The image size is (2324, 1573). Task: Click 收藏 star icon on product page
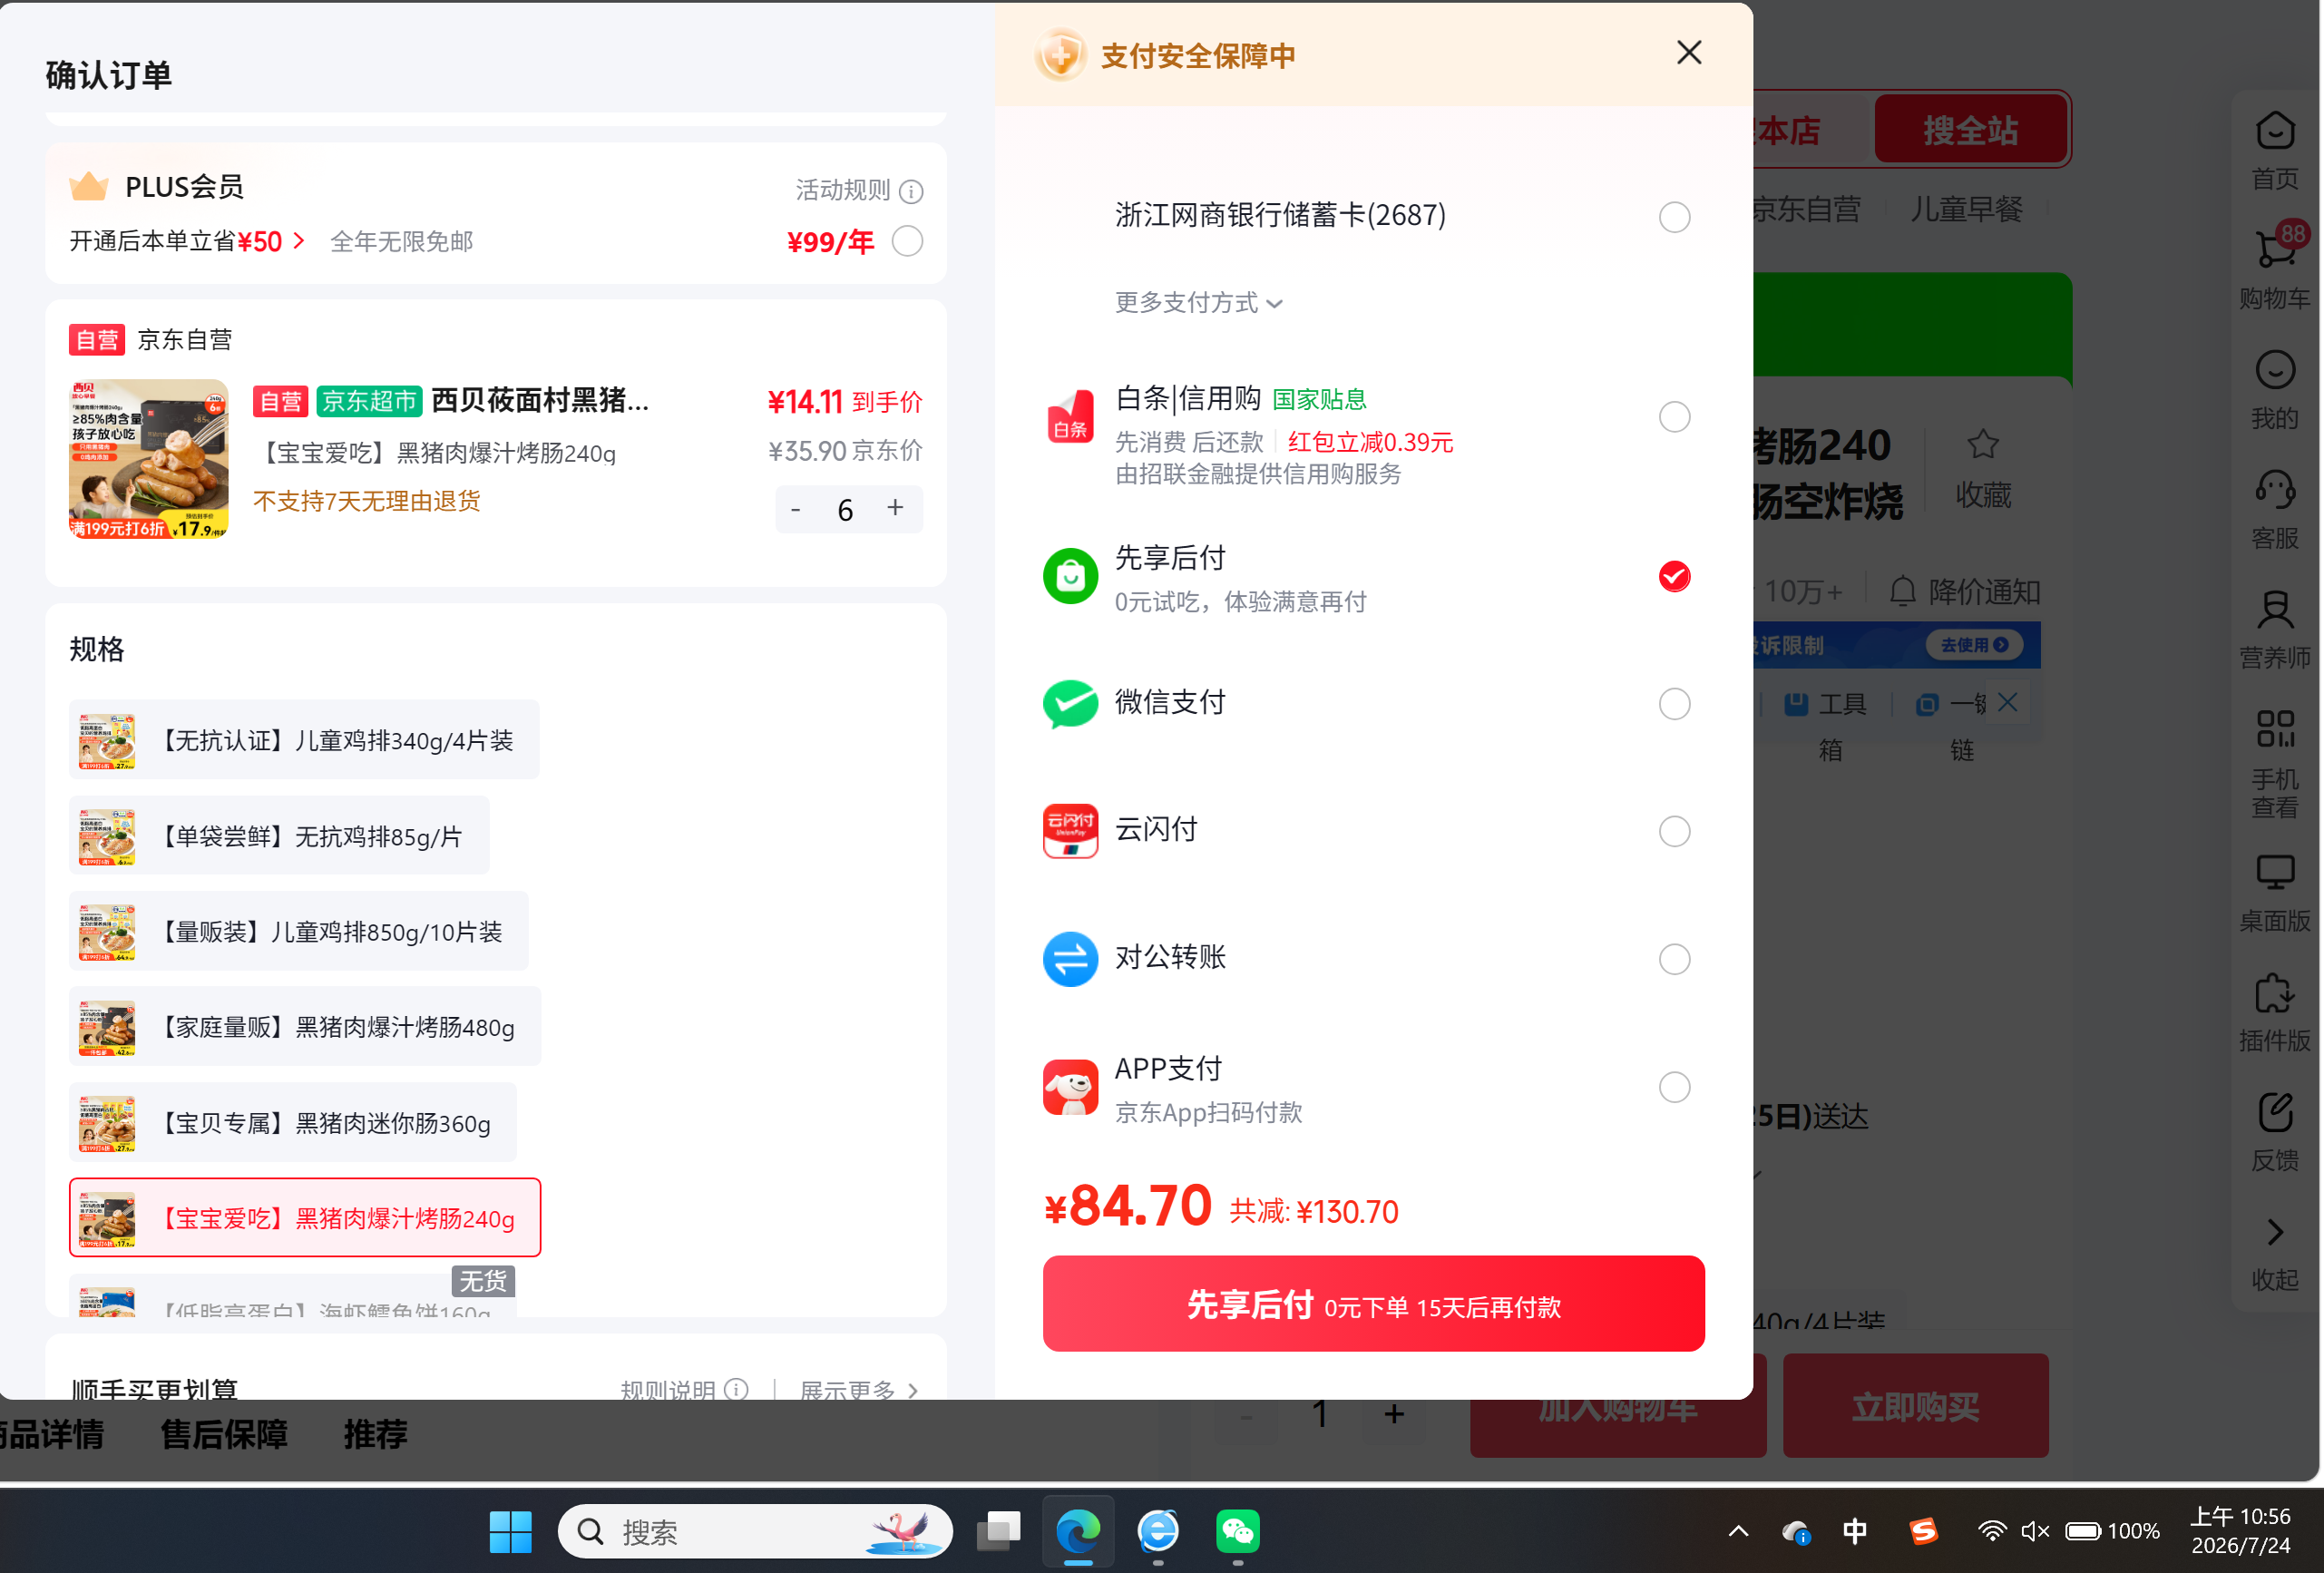click(x=1983, y=444)
